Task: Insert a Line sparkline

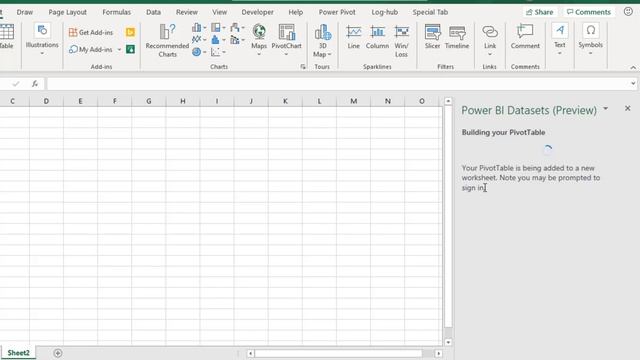Action: tap(354, 37)
